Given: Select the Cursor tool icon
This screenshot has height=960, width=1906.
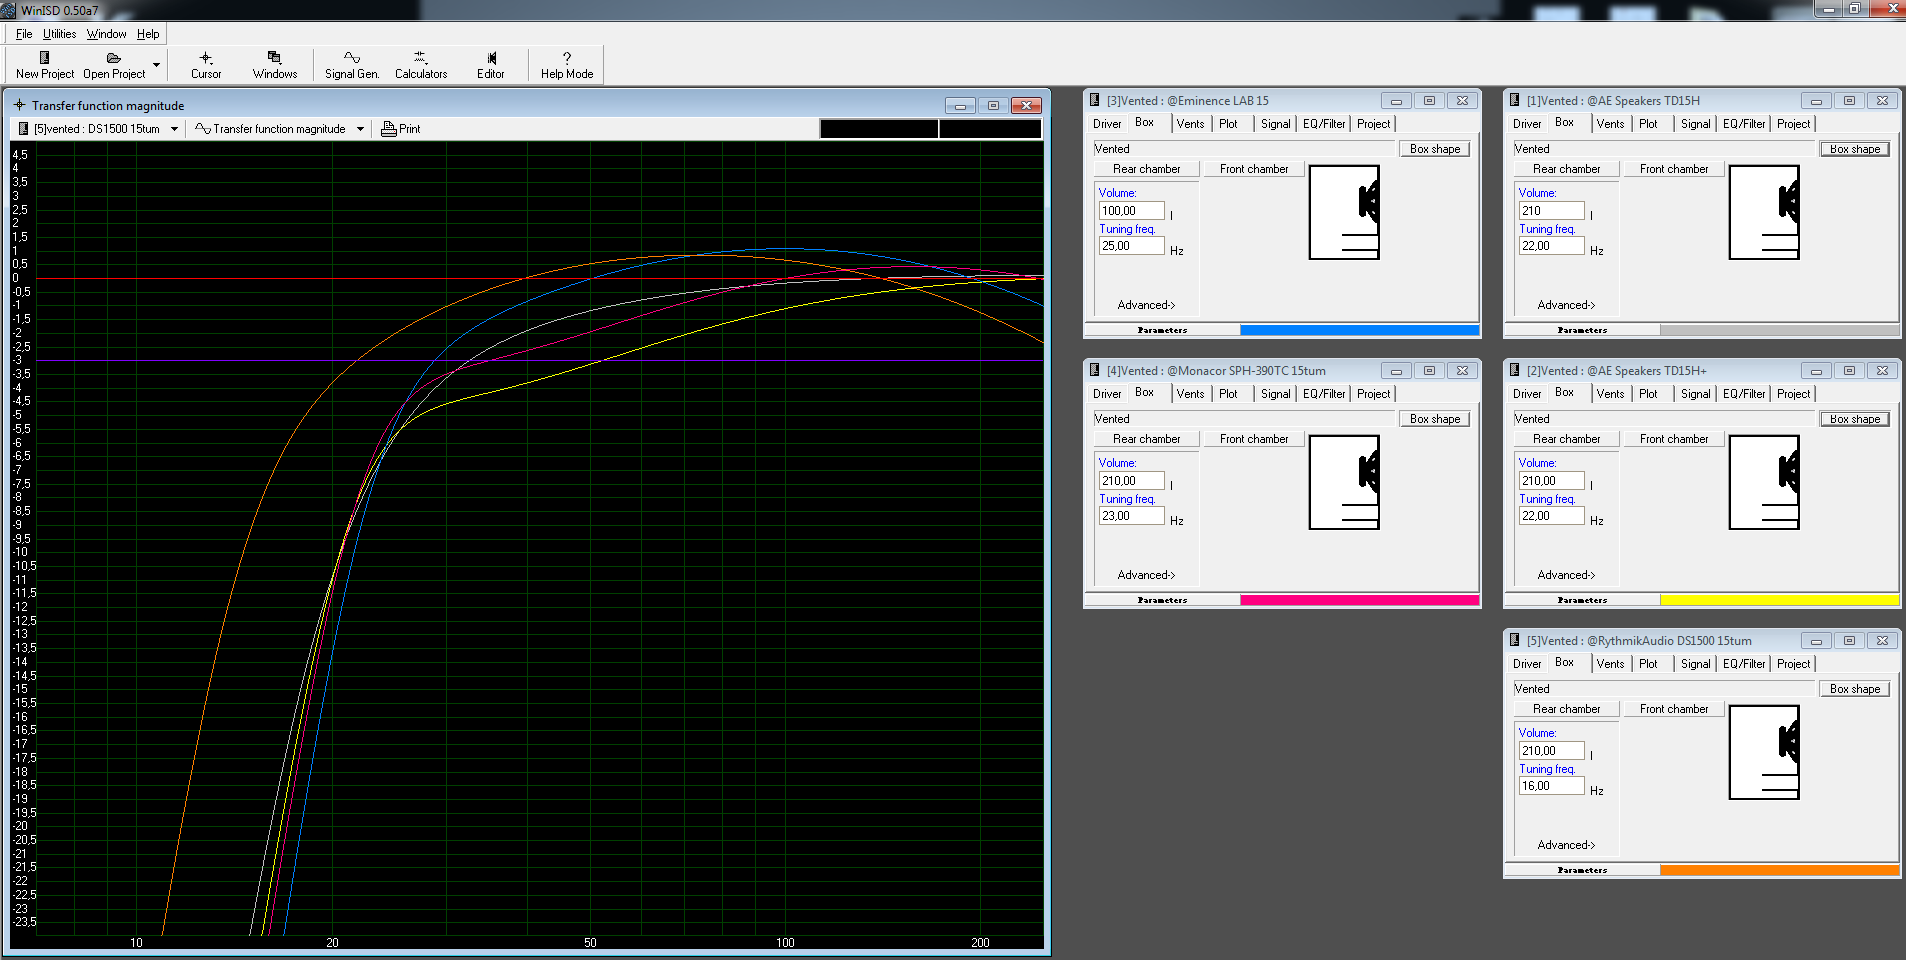Looking at the screenshot, I should click(x=206, y=58).
